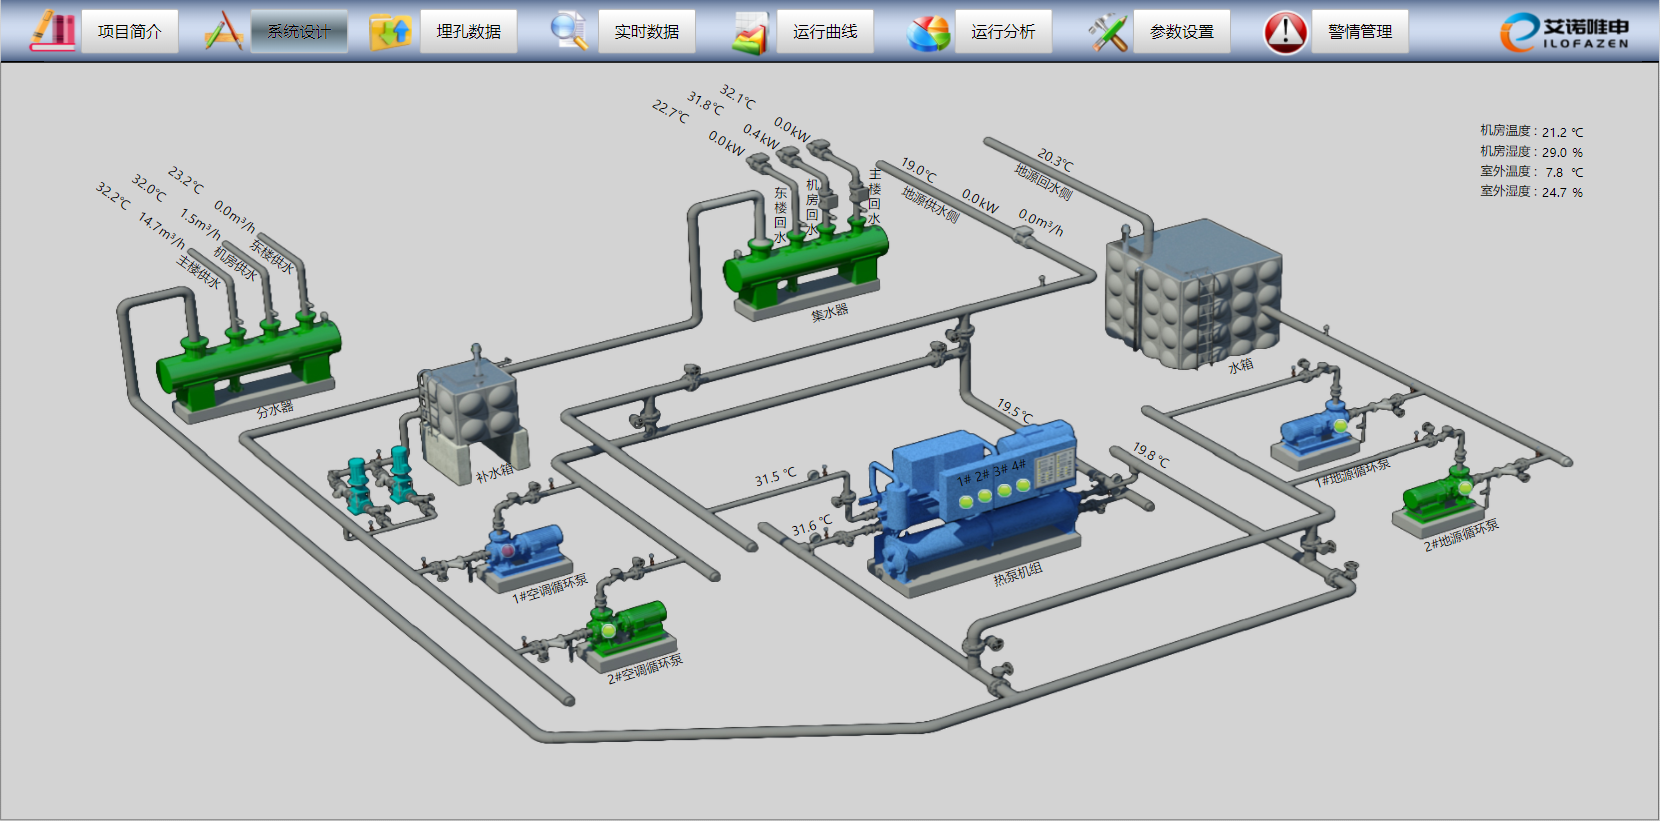
Task: Click the tools icon beside 参数设置
Action: [x=1108, y=33]
